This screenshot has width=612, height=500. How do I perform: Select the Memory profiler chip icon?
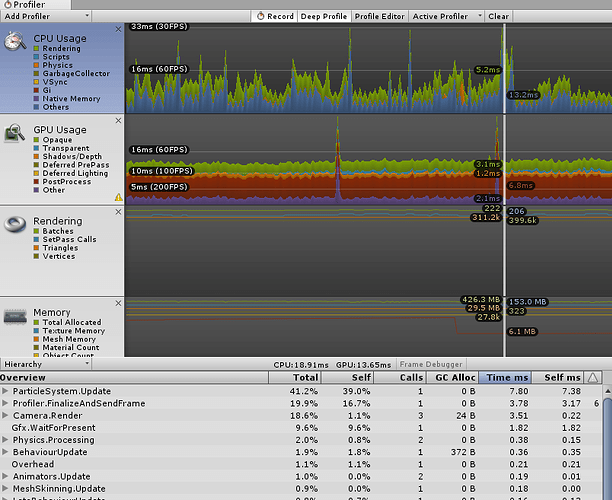[x=15, y=316]
